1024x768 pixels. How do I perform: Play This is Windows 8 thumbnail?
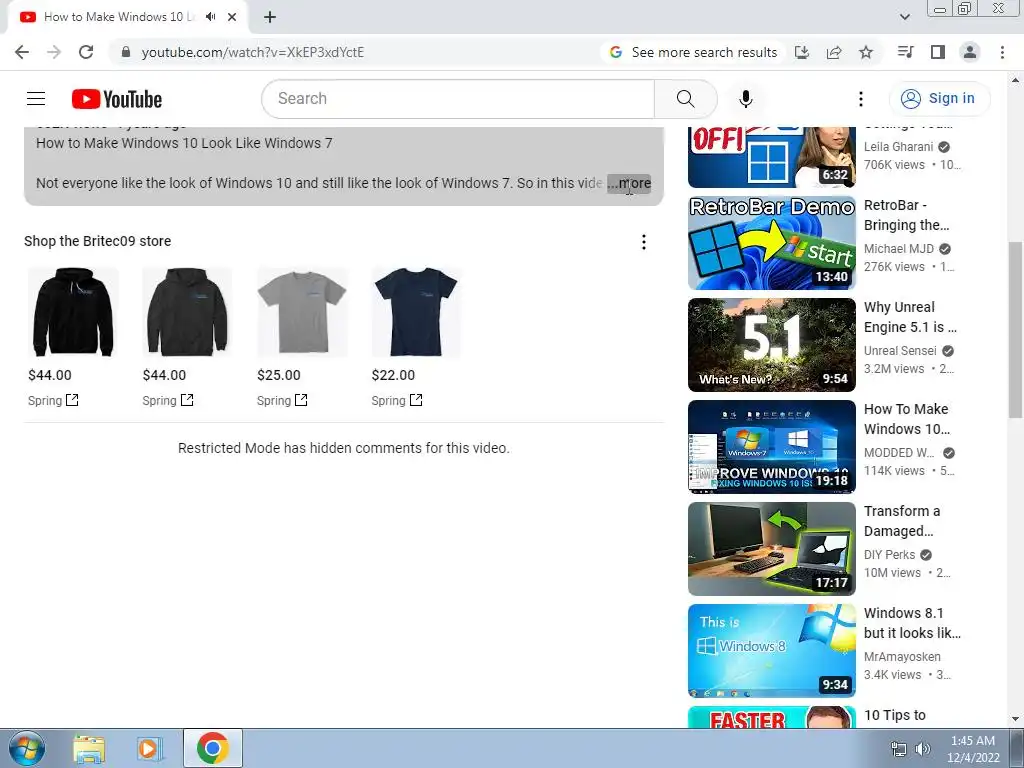pos(772,650)
